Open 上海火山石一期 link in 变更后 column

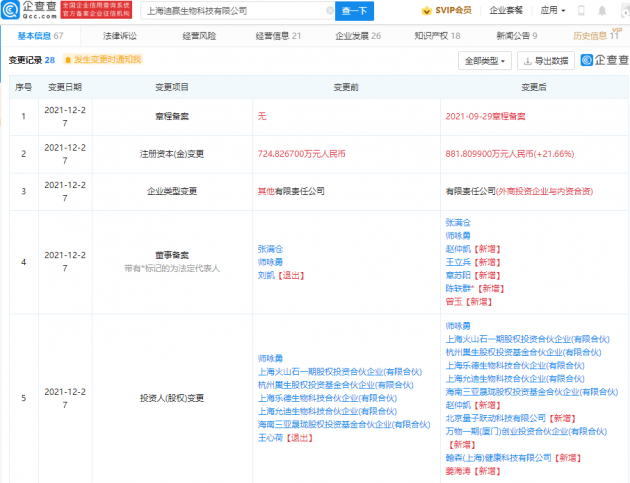point(528,340)
